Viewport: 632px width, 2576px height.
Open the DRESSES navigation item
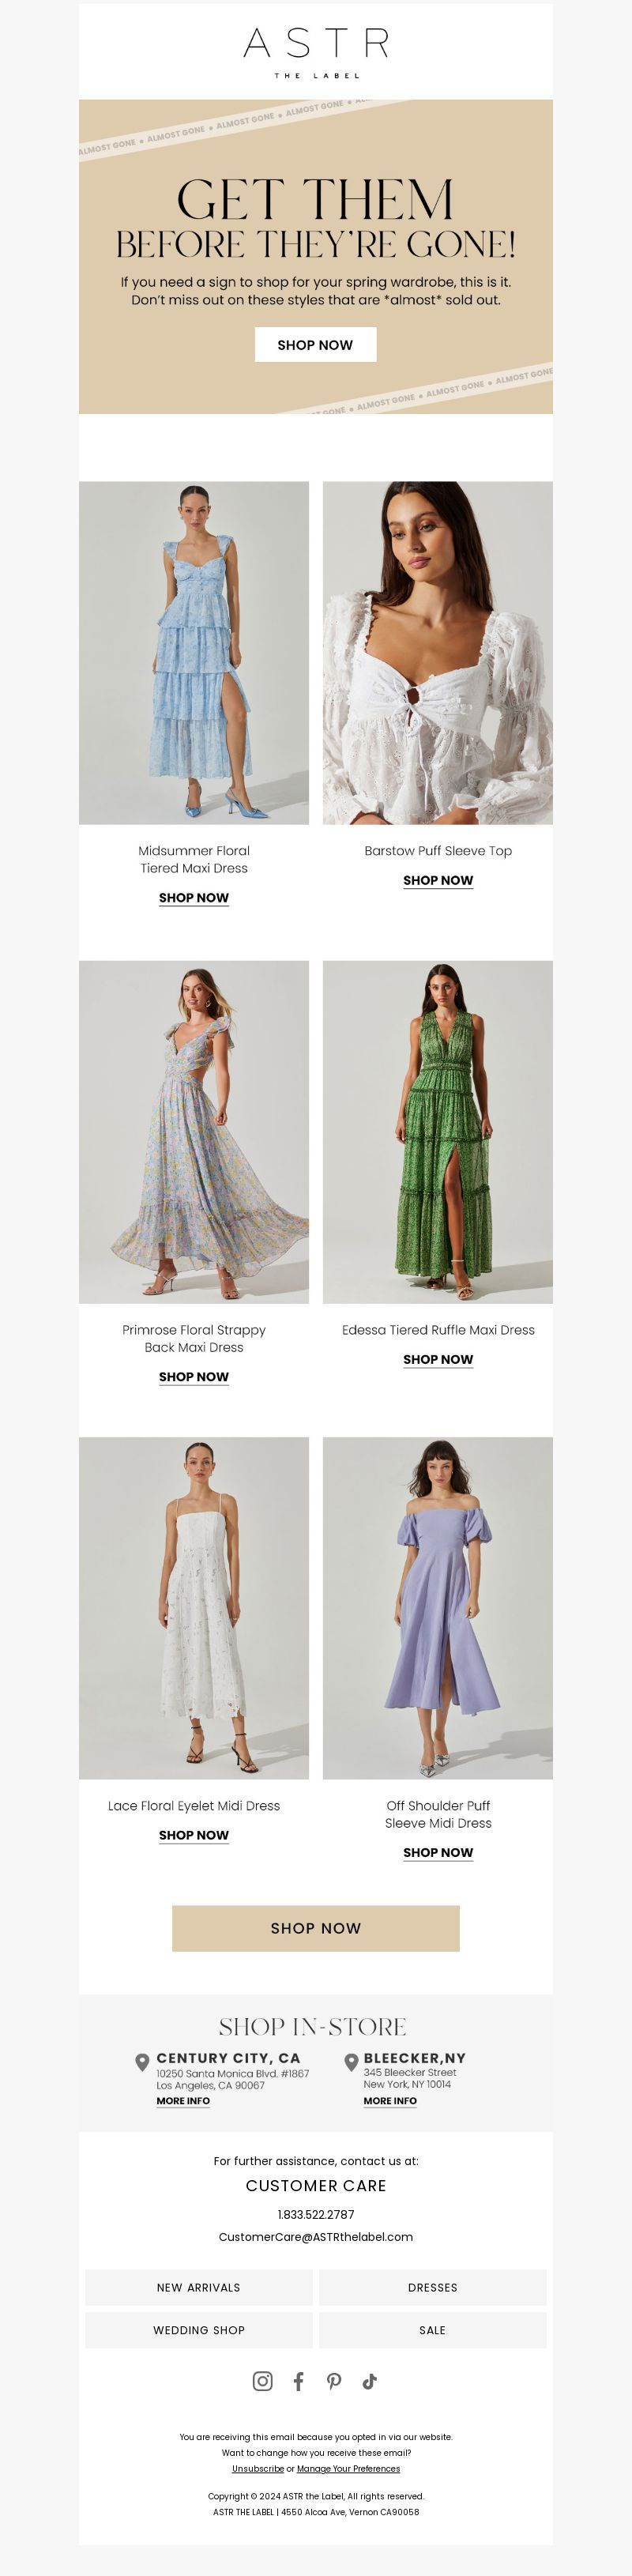(433, 2287)
